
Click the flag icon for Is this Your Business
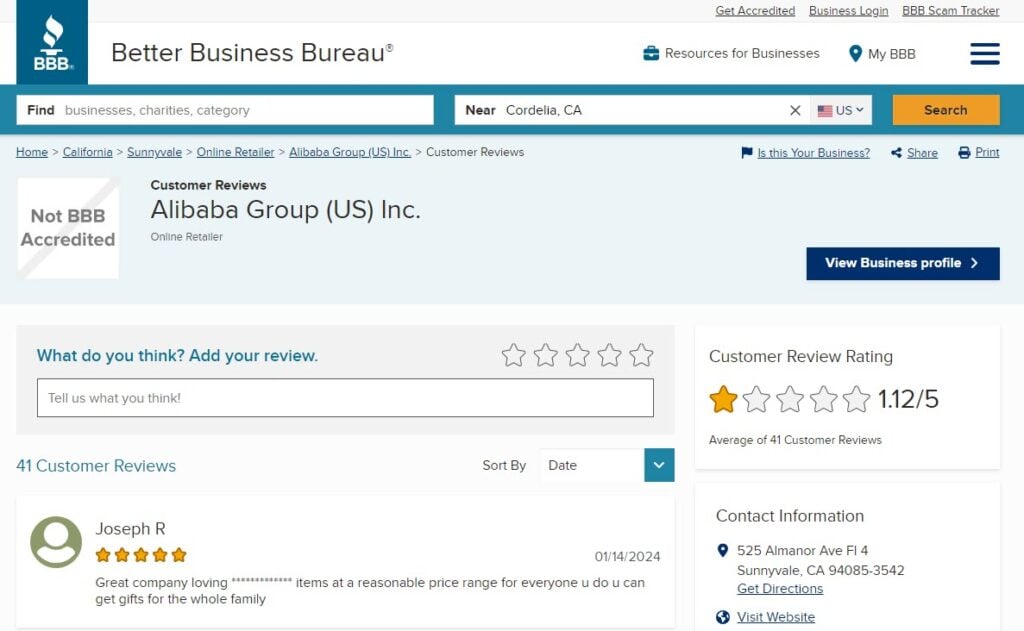coord(747,153)
